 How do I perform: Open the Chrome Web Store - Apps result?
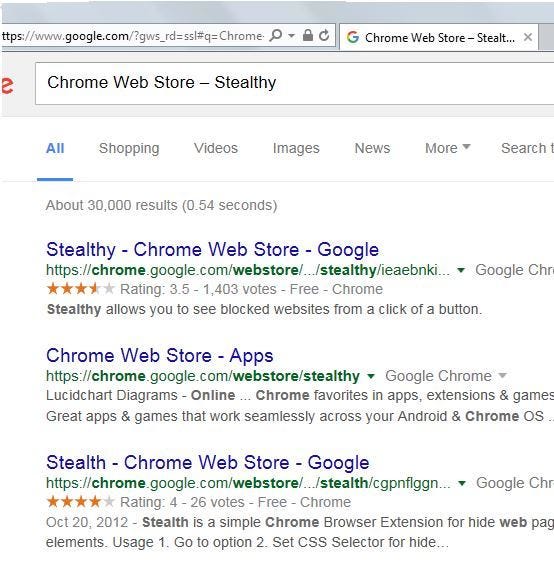pos(160,356)
